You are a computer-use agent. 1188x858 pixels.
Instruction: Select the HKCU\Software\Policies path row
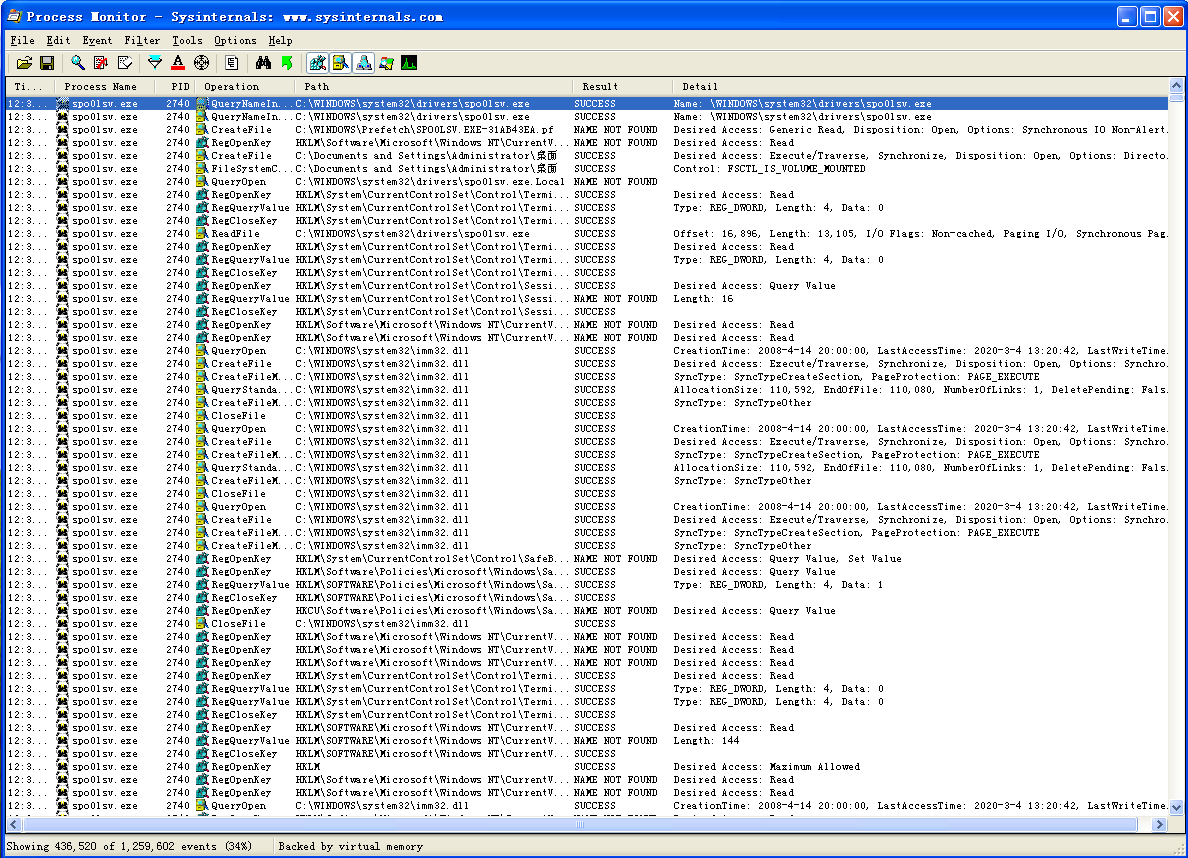pyautogui.click(x=586, y=611)
